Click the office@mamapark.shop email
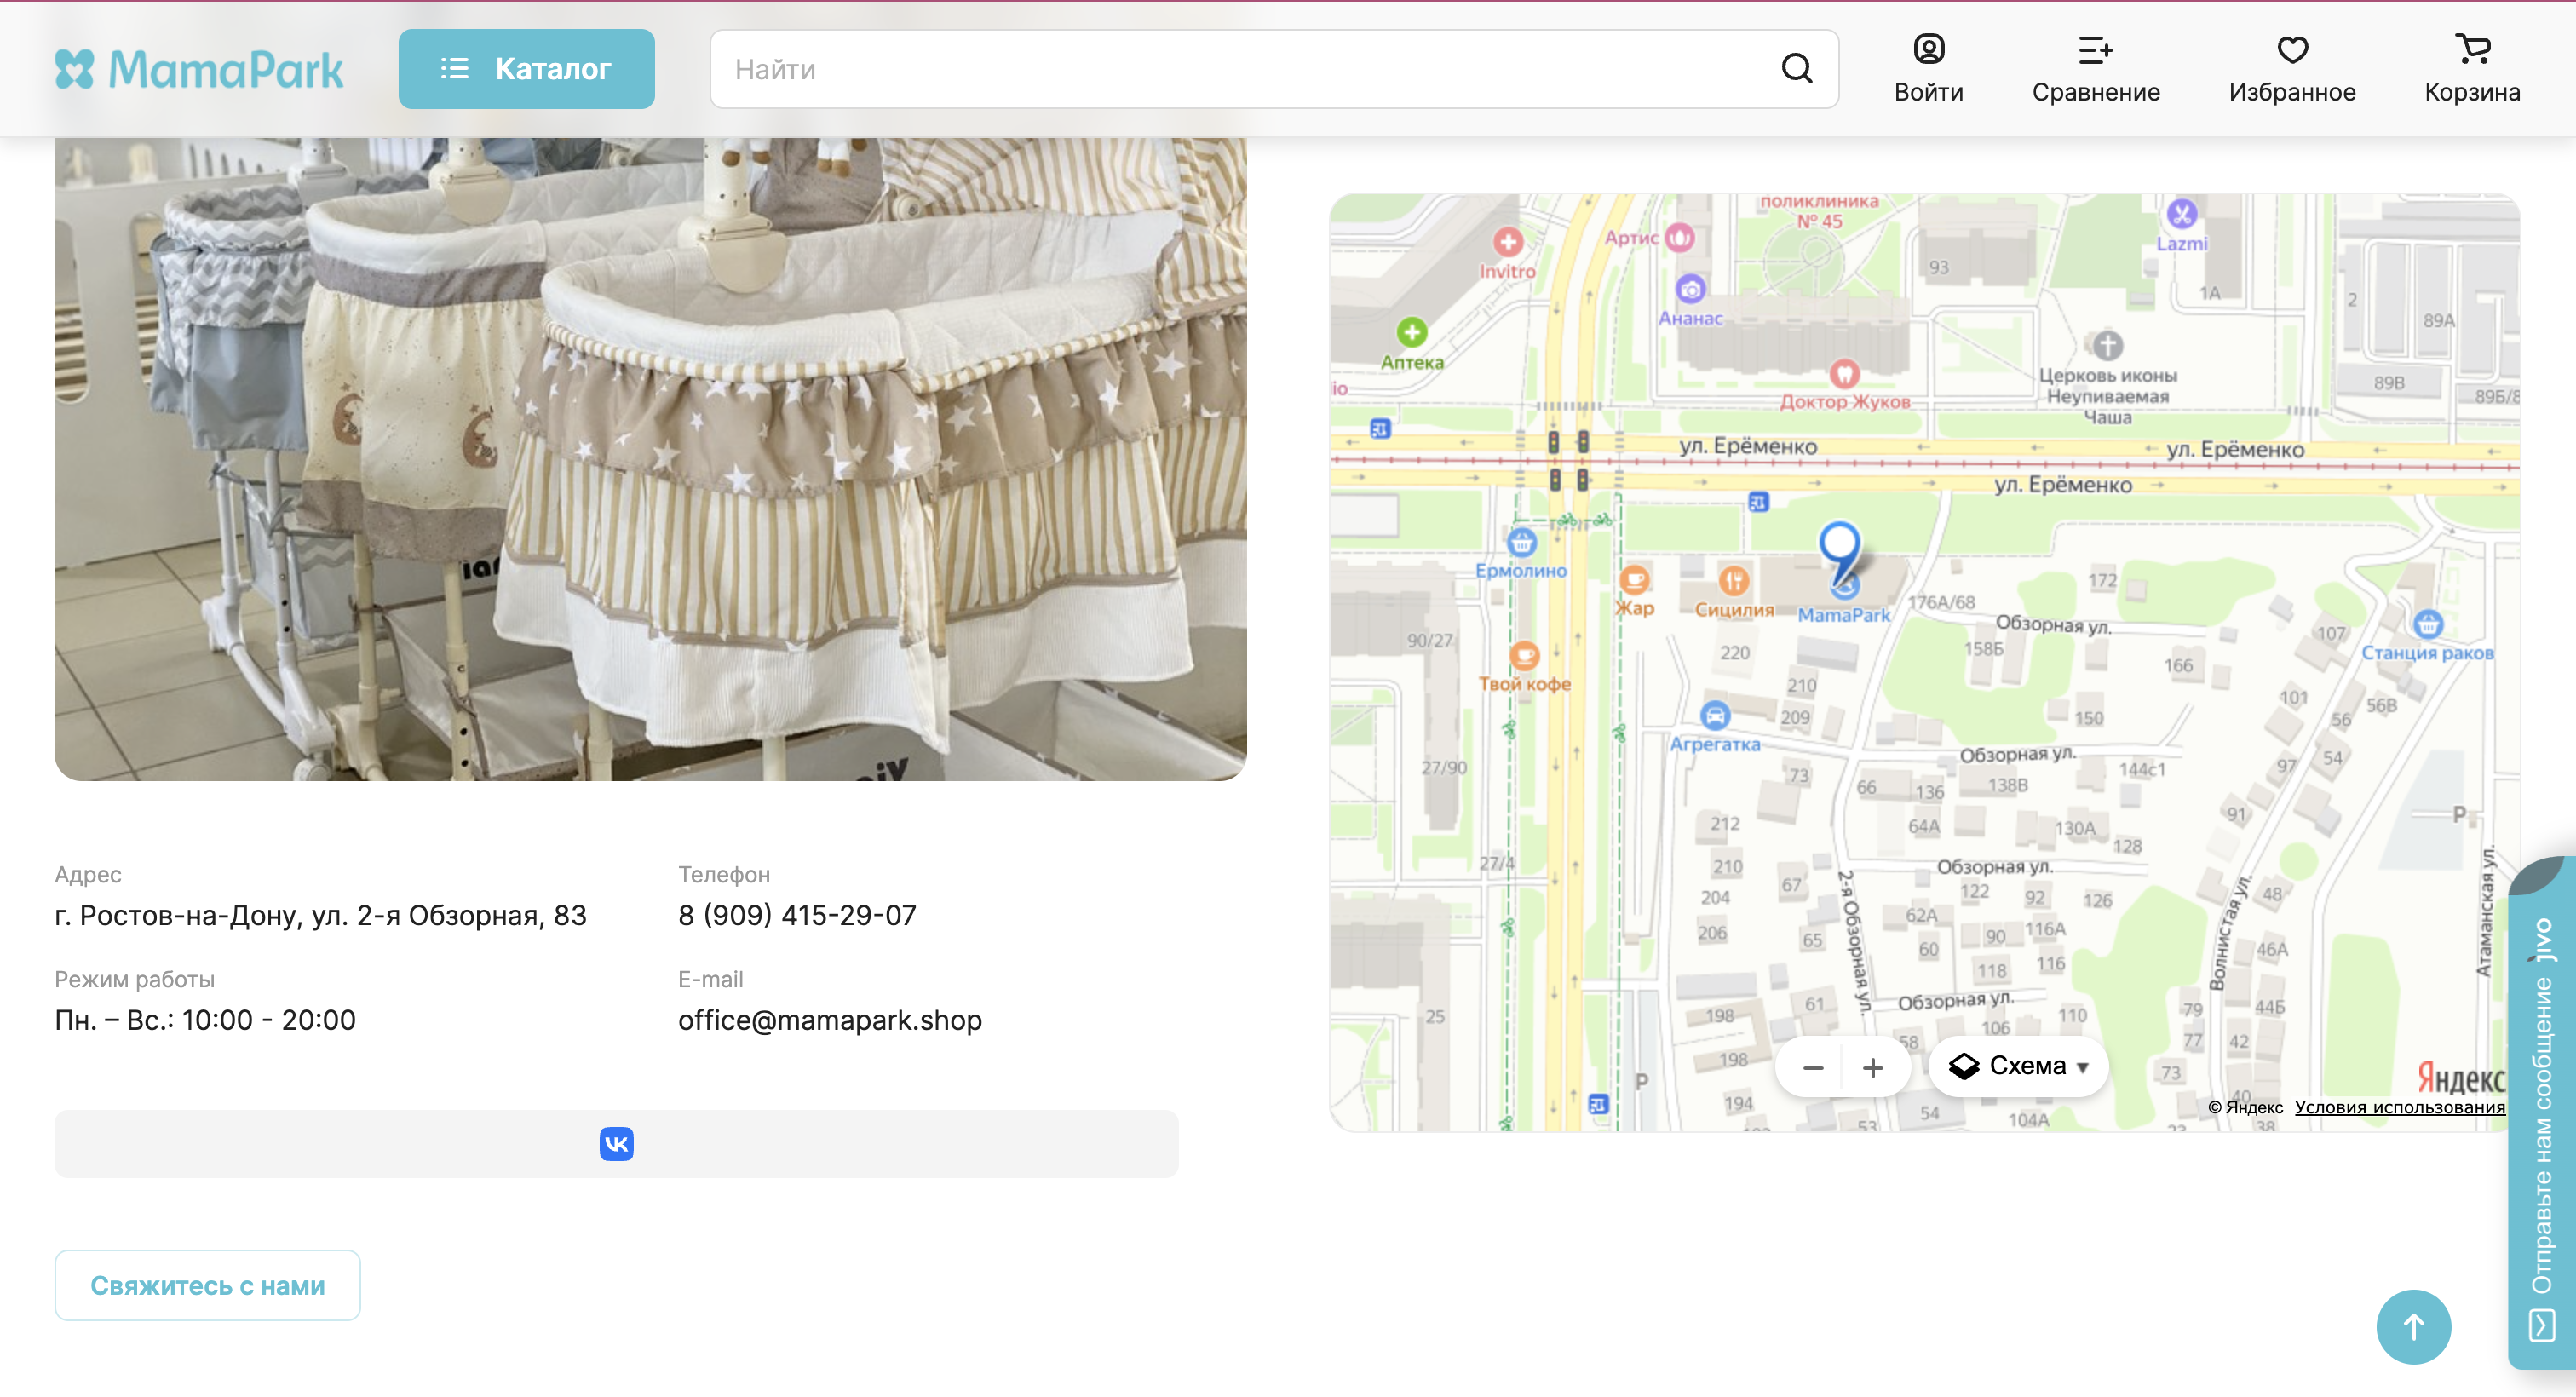 [830, 1020]
